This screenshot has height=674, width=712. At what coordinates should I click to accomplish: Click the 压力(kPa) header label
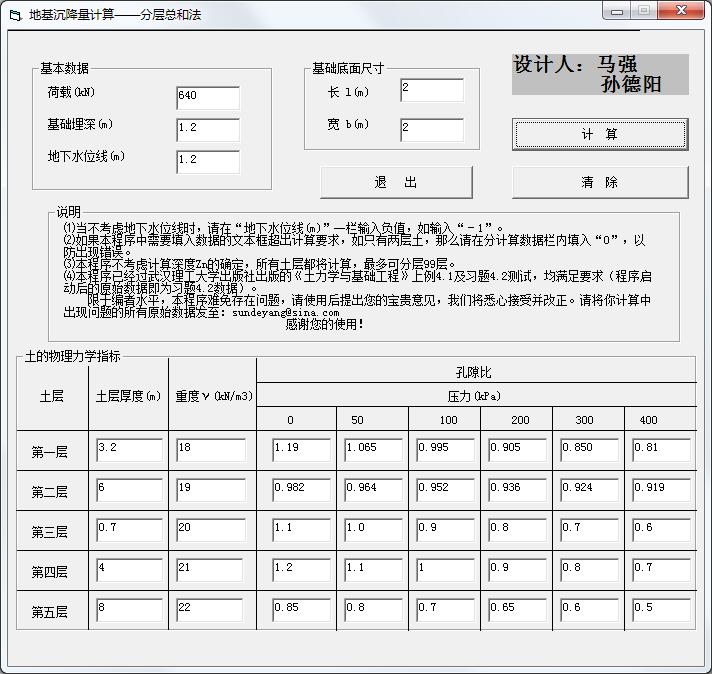474,396
